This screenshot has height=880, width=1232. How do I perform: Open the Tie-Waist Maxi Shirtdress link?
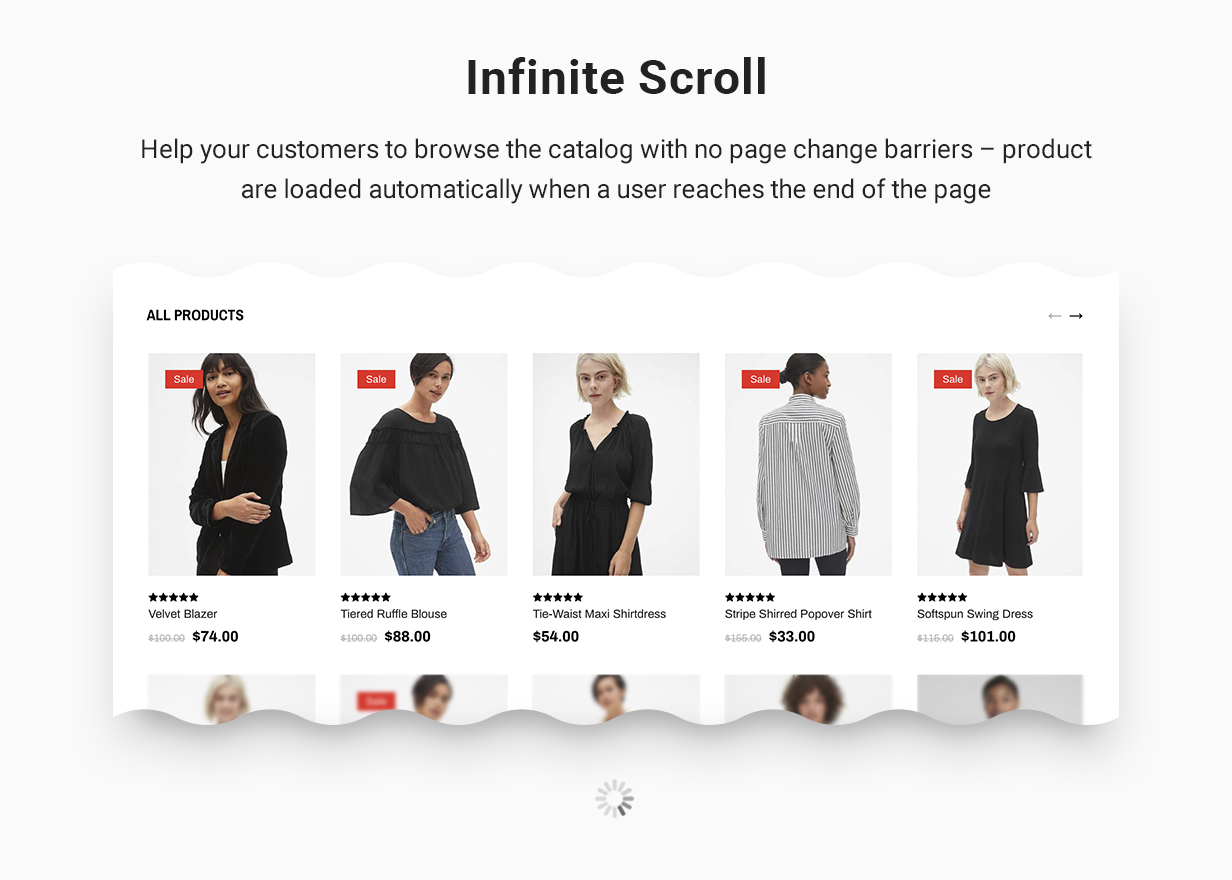pos(599,614)
